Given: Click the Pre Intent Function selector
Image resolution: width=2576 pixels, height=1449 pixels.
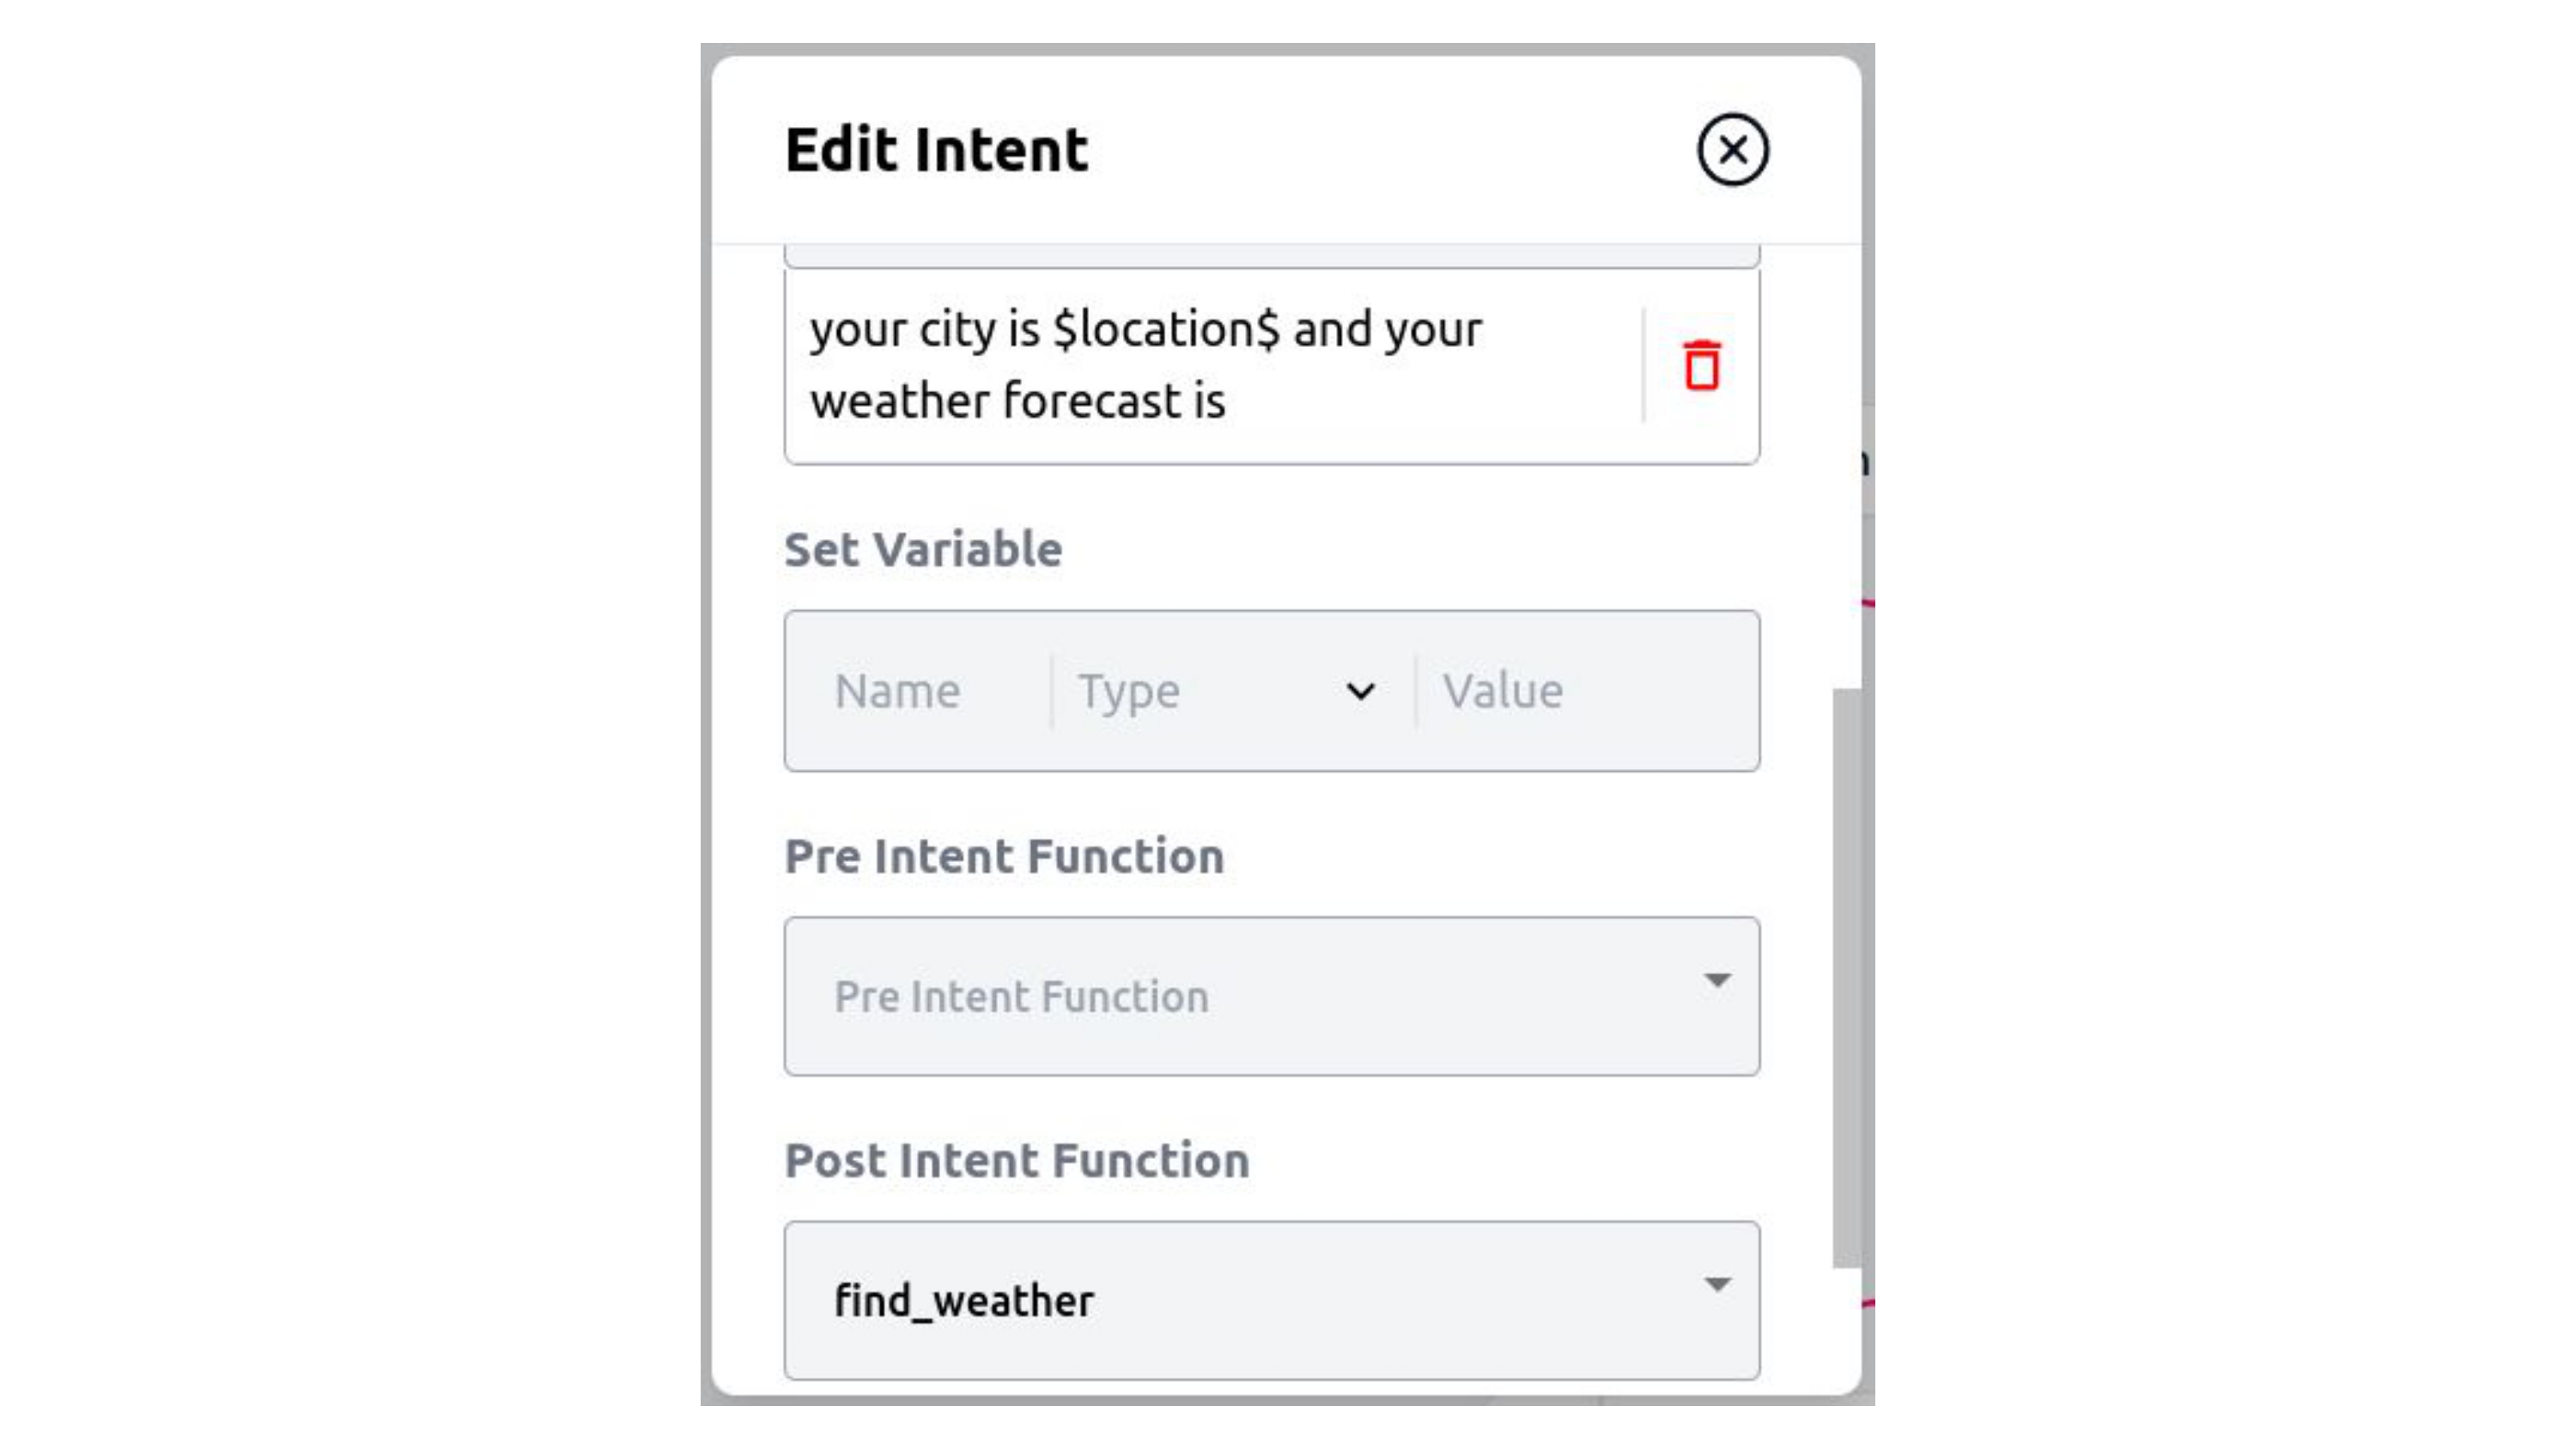Looking at the screenshot, I should [1270, 994].
